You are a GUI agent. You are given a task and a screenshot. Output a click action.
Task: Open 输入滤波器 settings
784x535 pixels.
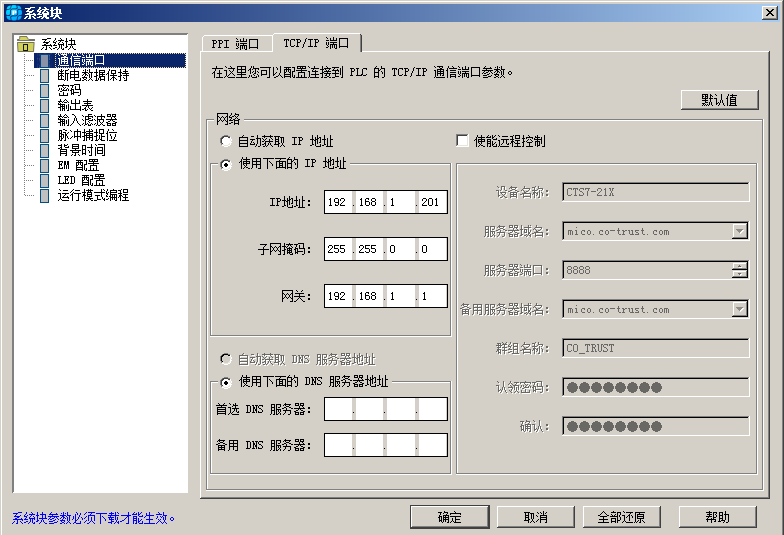click(87, 120)
